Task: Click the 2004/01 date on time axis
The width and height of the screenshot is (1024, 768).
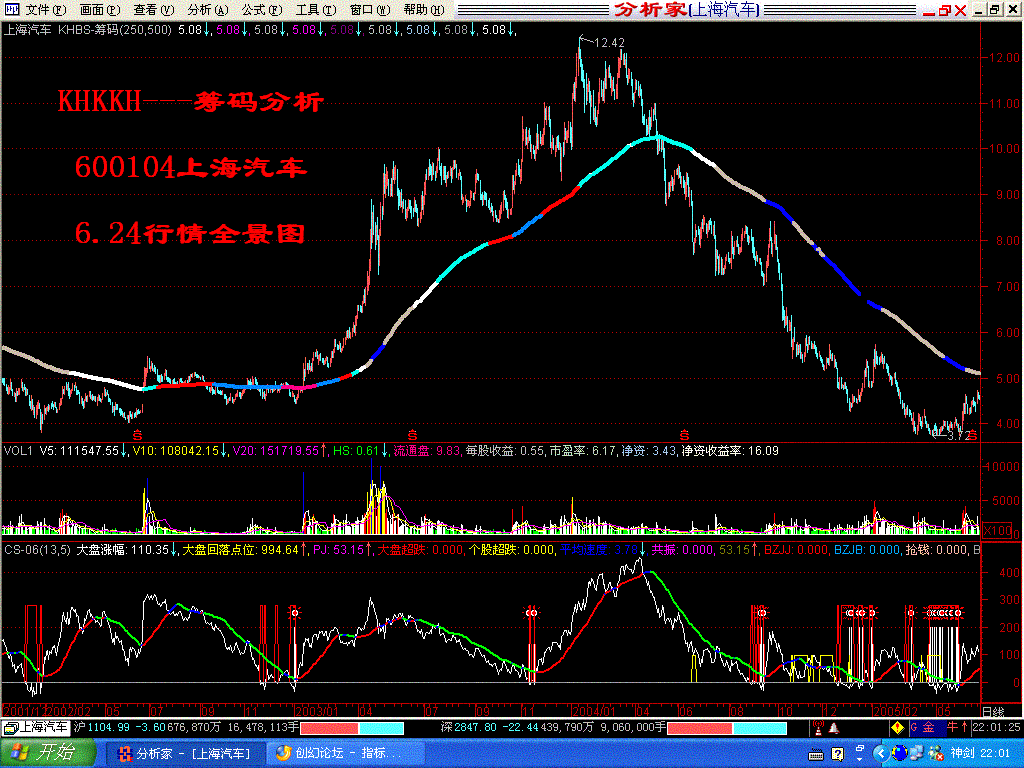Action: (x=594, y=711)
